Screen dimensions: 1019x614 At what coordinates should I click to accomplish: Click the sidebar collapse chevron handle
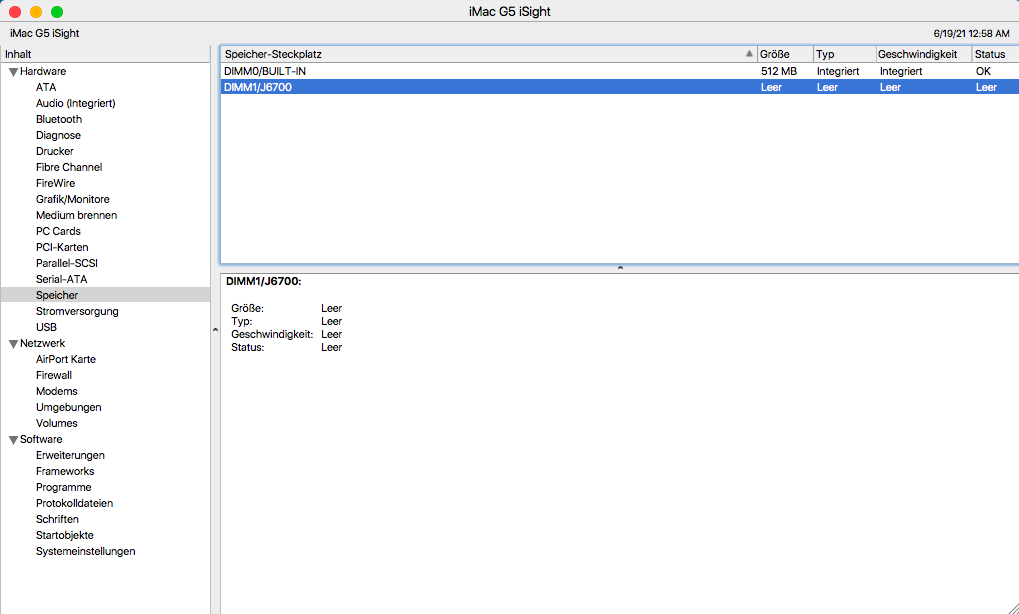click(x=215, y=330)
